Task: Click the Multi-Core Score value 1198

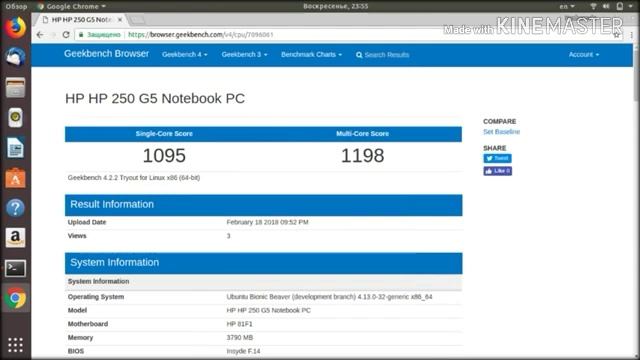Action: pos(362,156)
